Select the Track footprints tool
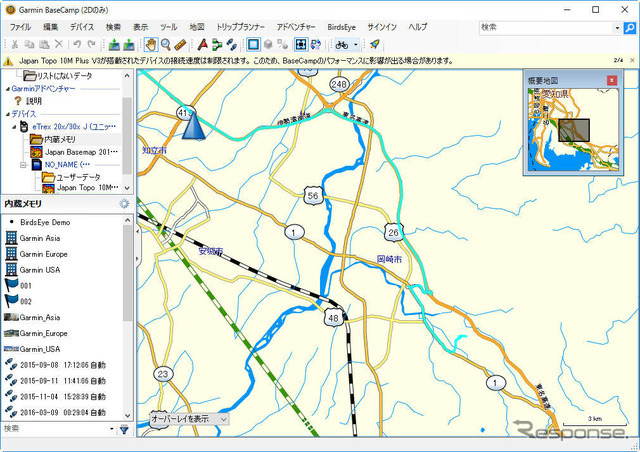The width and height of the screenshot is (640, 452). tap(232, 44)
